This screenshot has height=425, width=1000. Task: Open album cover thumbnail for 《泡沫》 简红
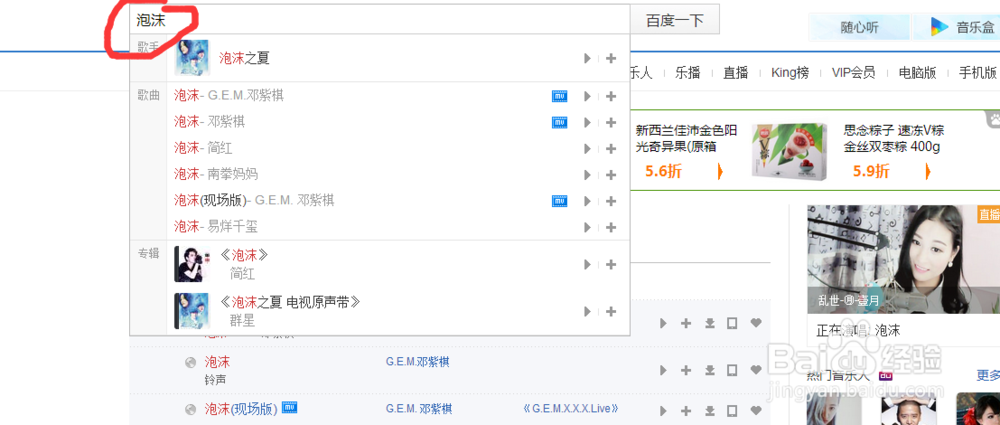click(x=192, y=264)
